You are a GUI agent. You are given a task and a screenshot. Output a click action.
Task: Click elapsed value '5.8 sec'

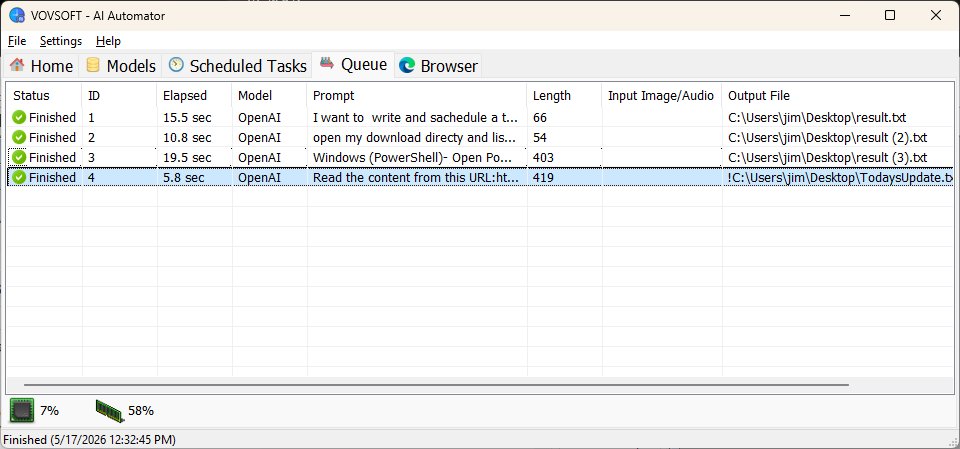tap(184, 177)
